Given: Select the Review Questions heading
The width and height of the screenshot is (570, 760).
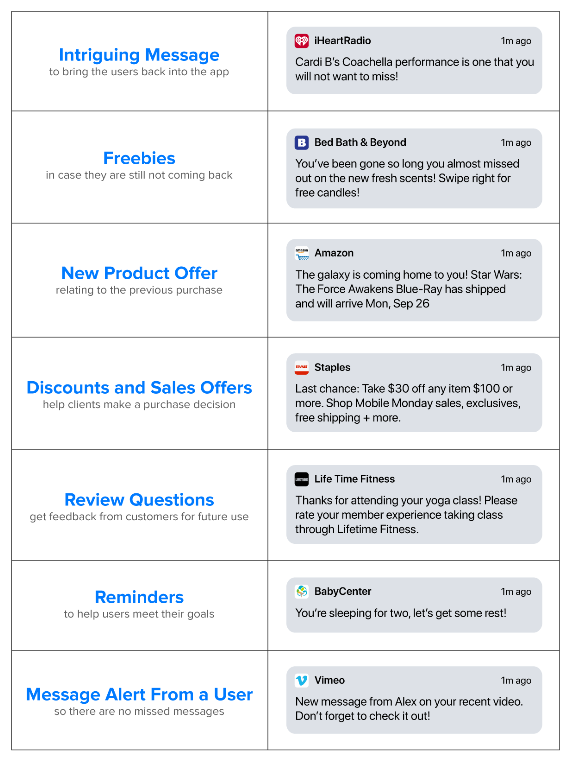Looking at the screenshot, I should pos(139,500).
